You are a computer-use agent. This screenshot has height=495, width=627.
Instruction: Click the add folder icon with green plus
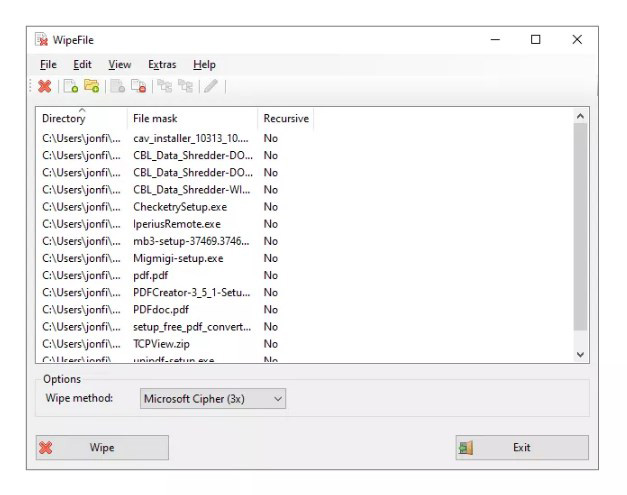(x=92, y=86)
